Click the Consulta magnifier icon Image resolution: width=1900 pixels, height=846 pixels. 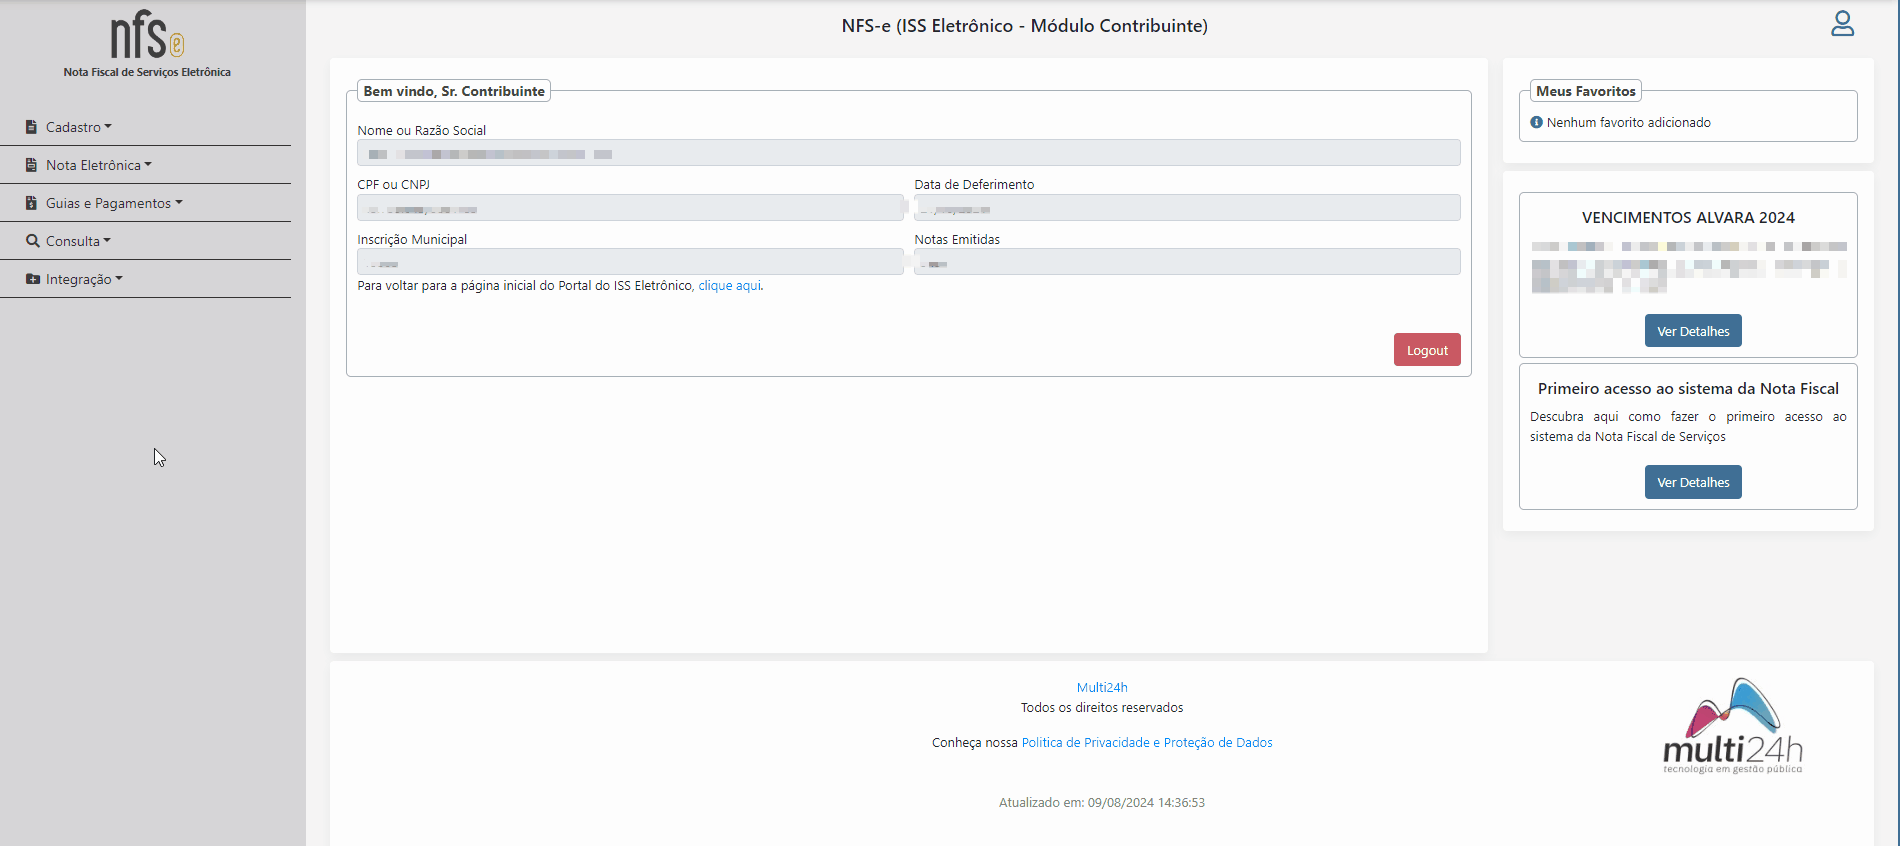(33, 241)
